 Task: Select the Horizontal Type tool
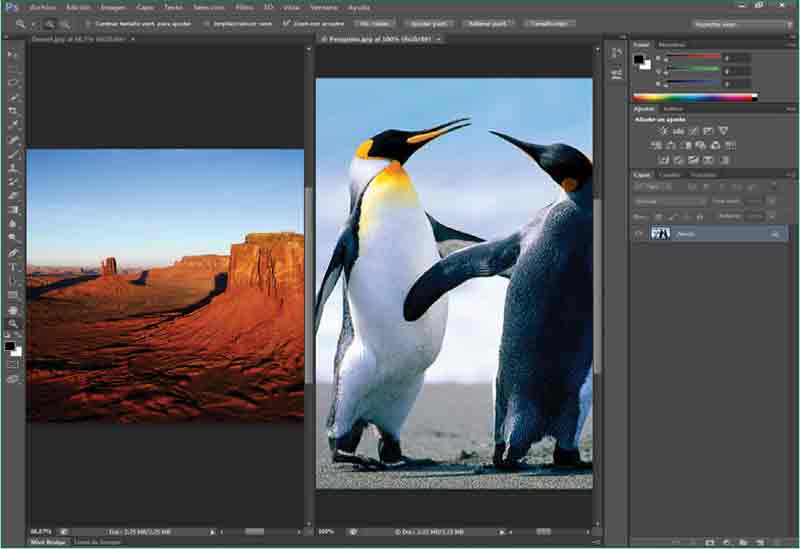(x=13, y=267)
